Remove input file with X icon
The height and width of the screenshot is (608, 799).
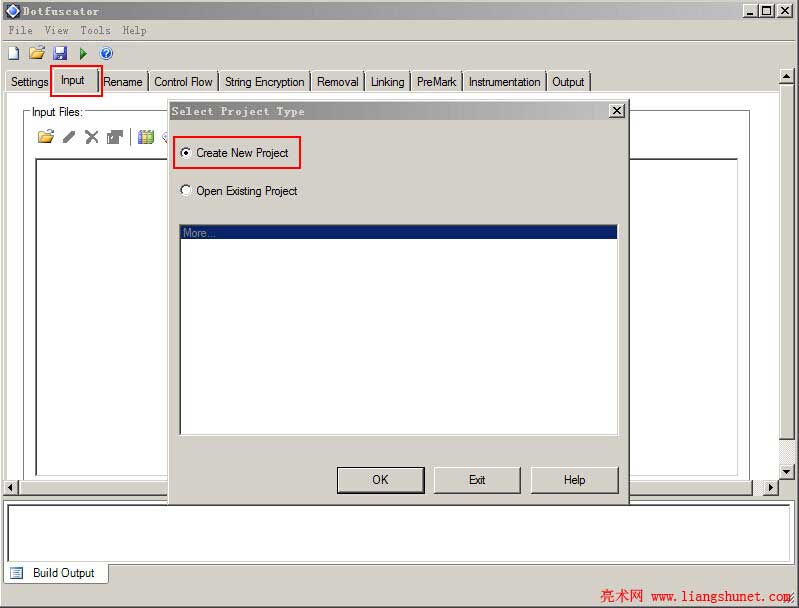coord(92,137)
